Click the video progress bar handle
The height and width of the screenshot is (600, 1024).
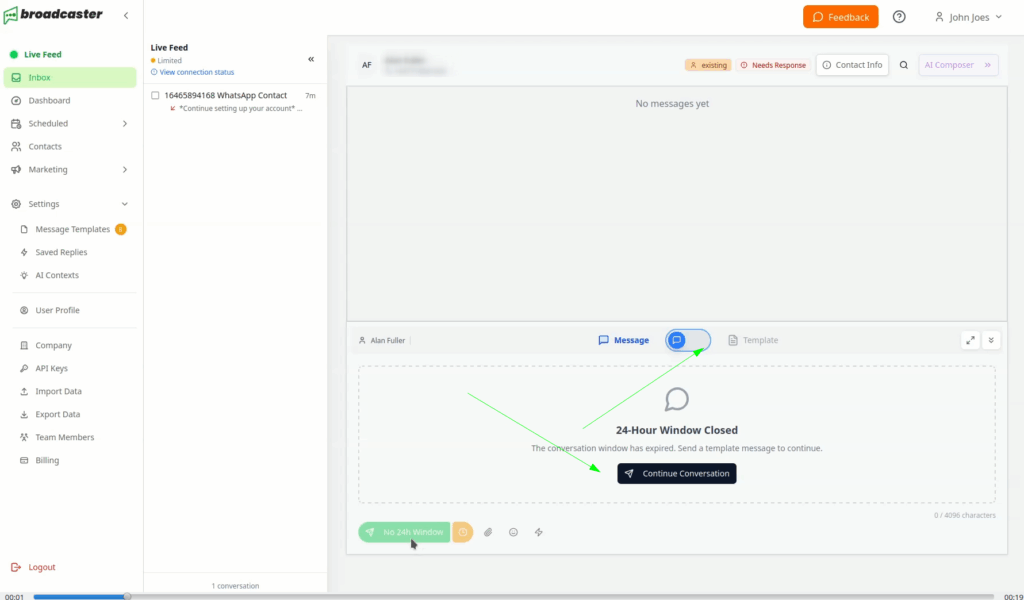pos(127,596)
